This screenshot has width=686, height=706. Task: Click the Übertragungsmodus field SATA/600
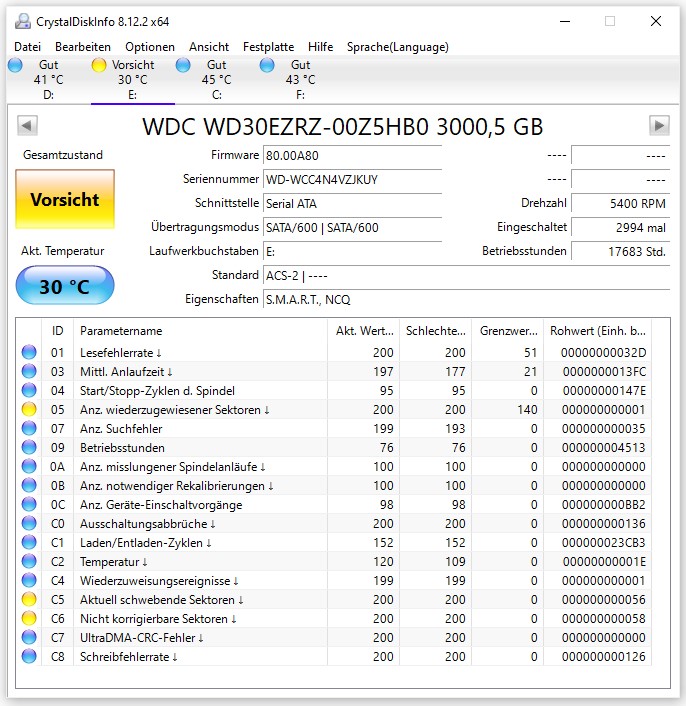tap(352, 228)
